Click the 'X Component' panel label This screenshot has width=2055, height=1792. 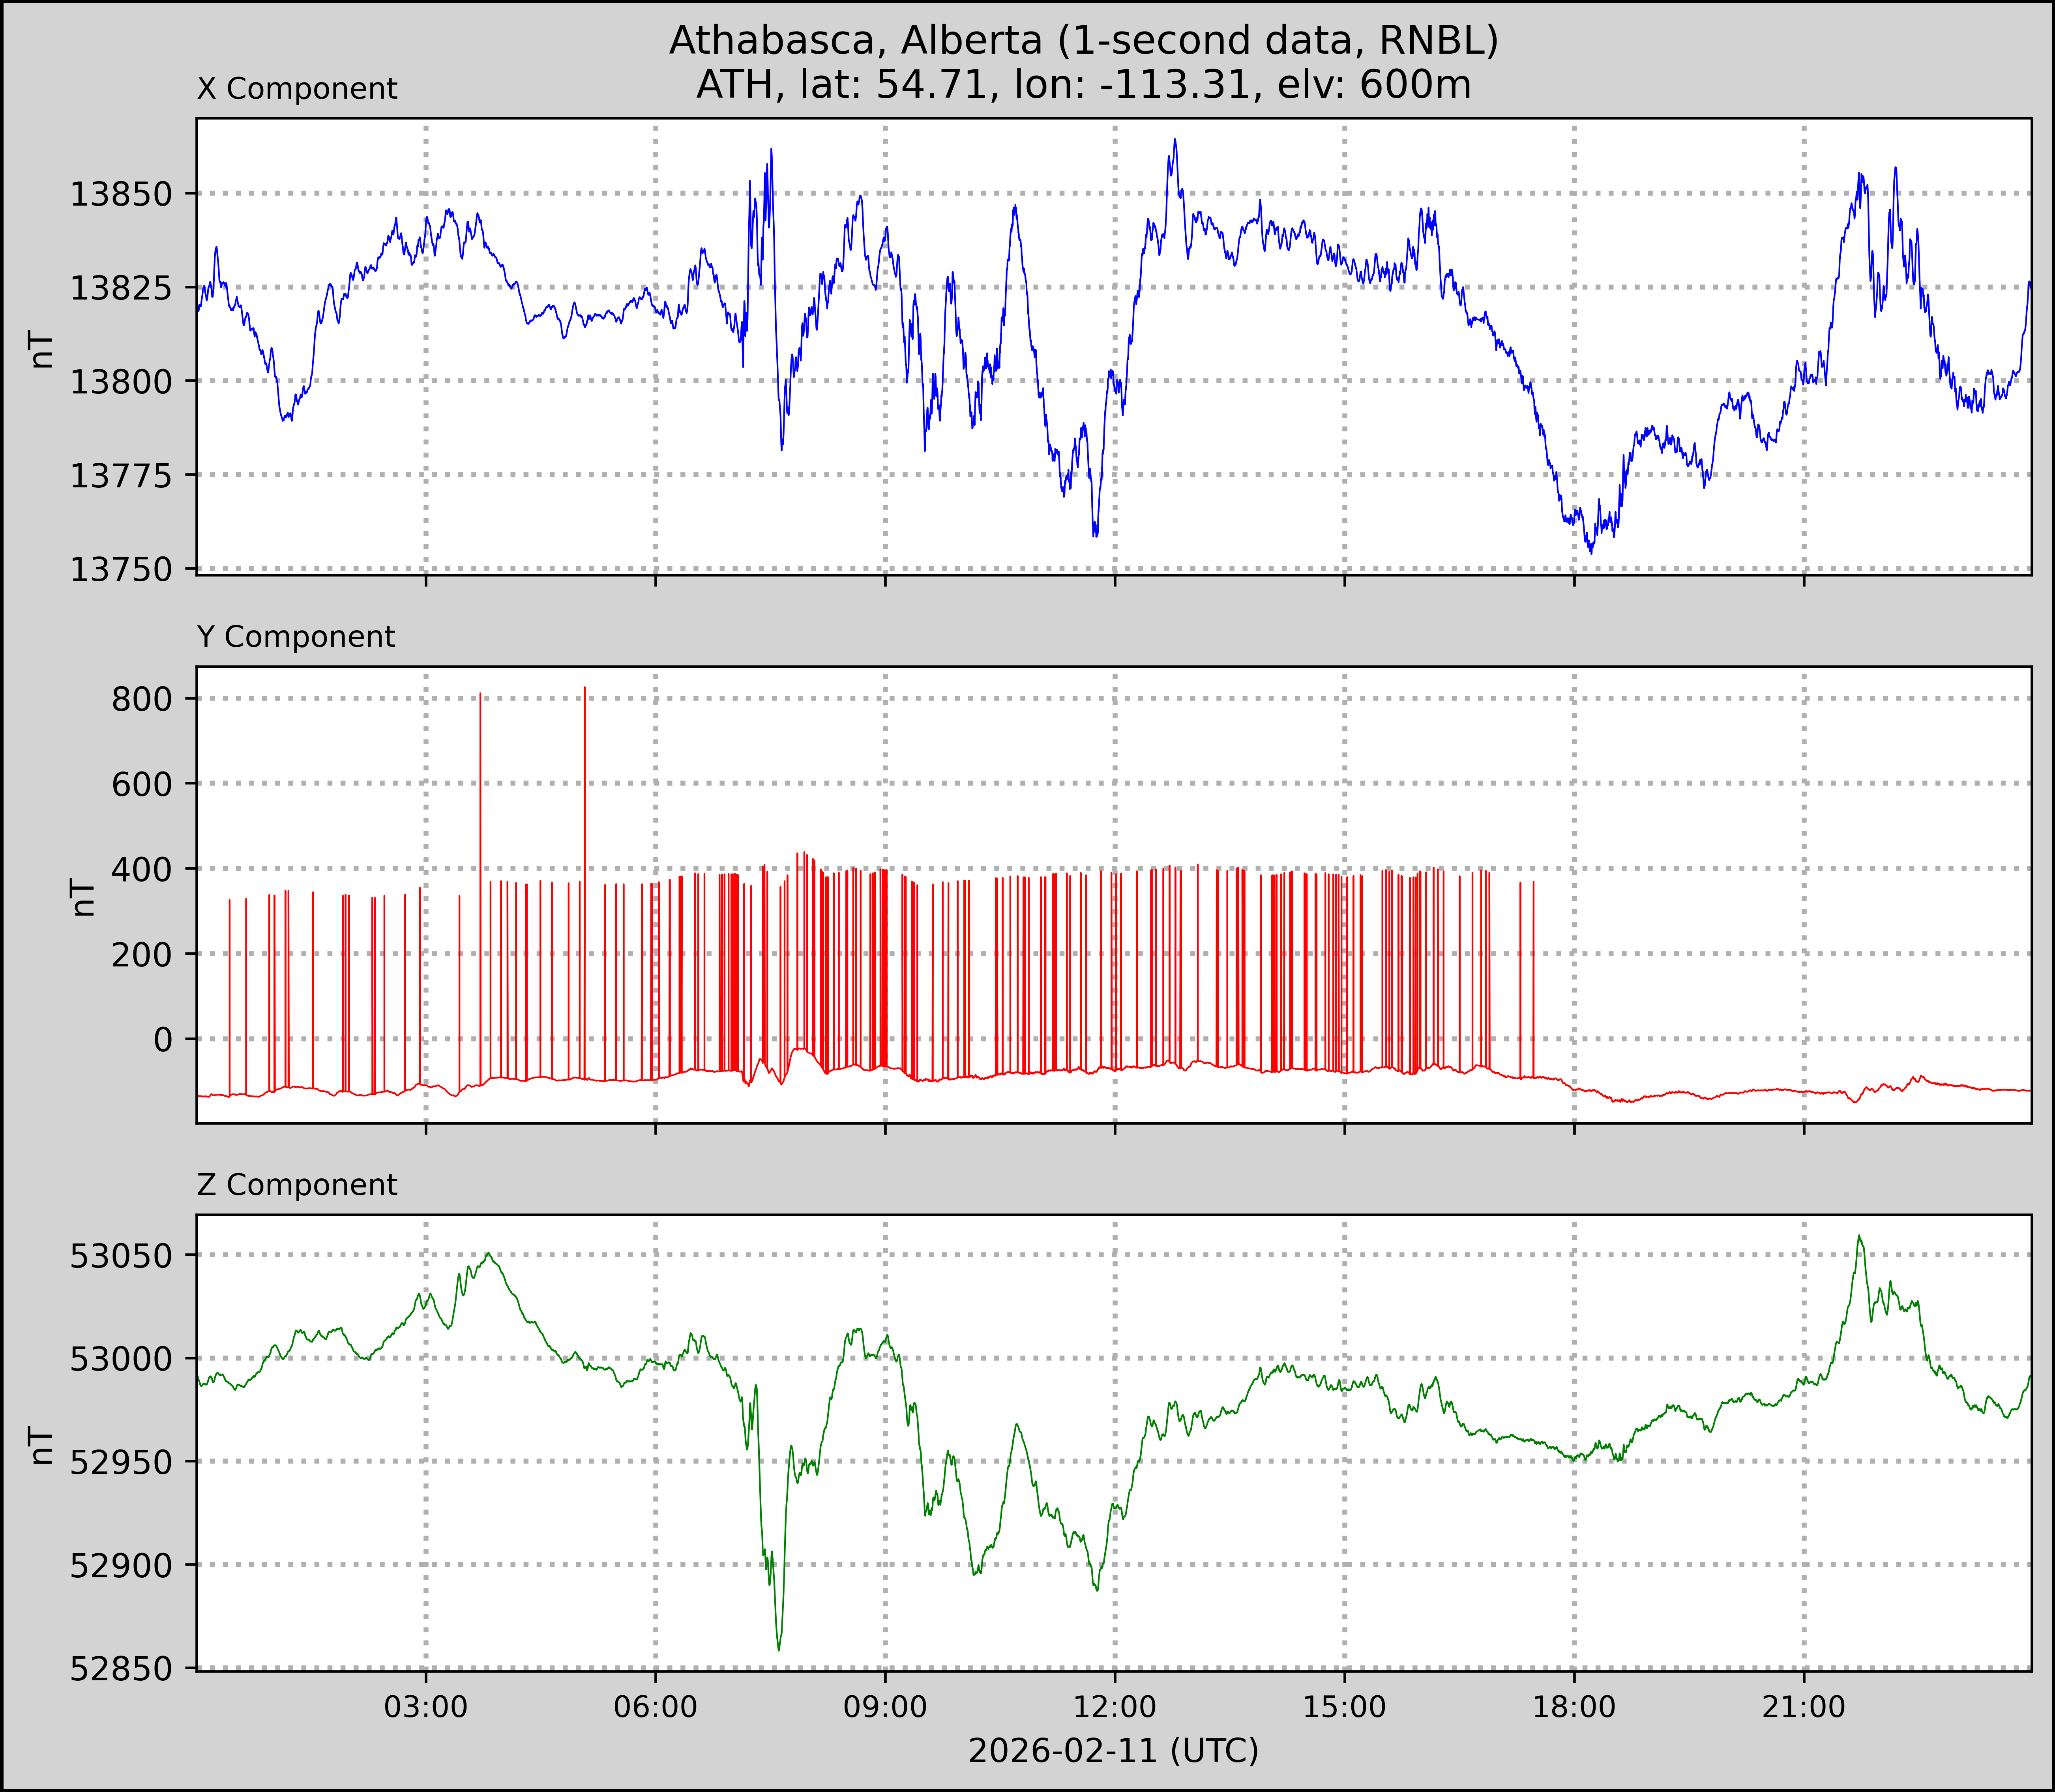coord(297,89)
